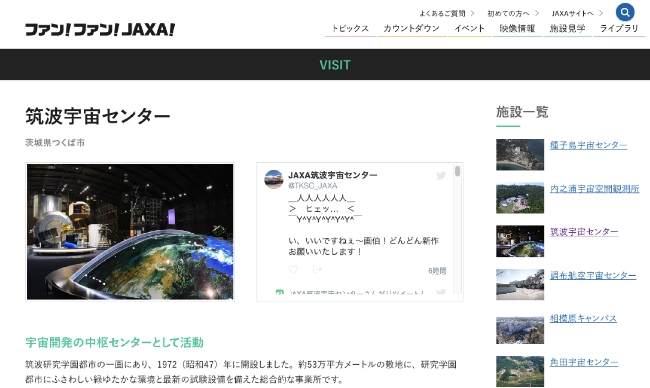Click 内之浦宇宙空間観測所 thumbnail image

pyautogui.click(x=520, y=198)
